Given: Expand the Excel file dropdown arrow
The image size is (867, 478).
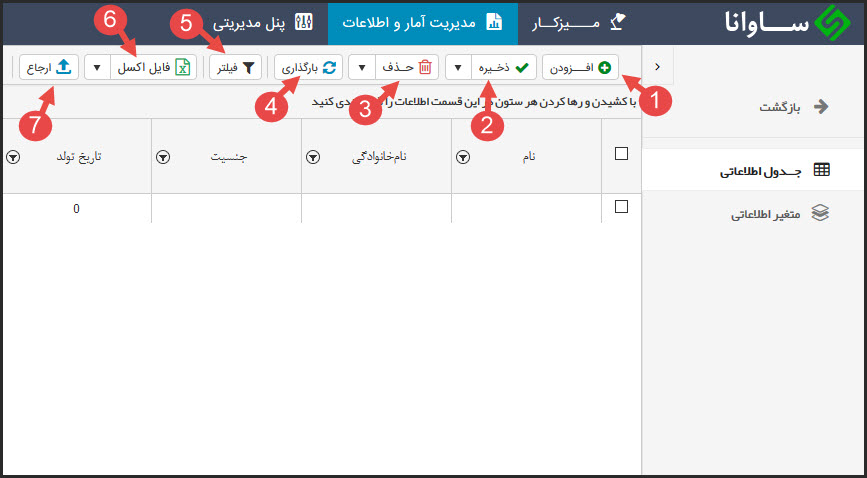Looking at the screenshot, I should [97, 67].
